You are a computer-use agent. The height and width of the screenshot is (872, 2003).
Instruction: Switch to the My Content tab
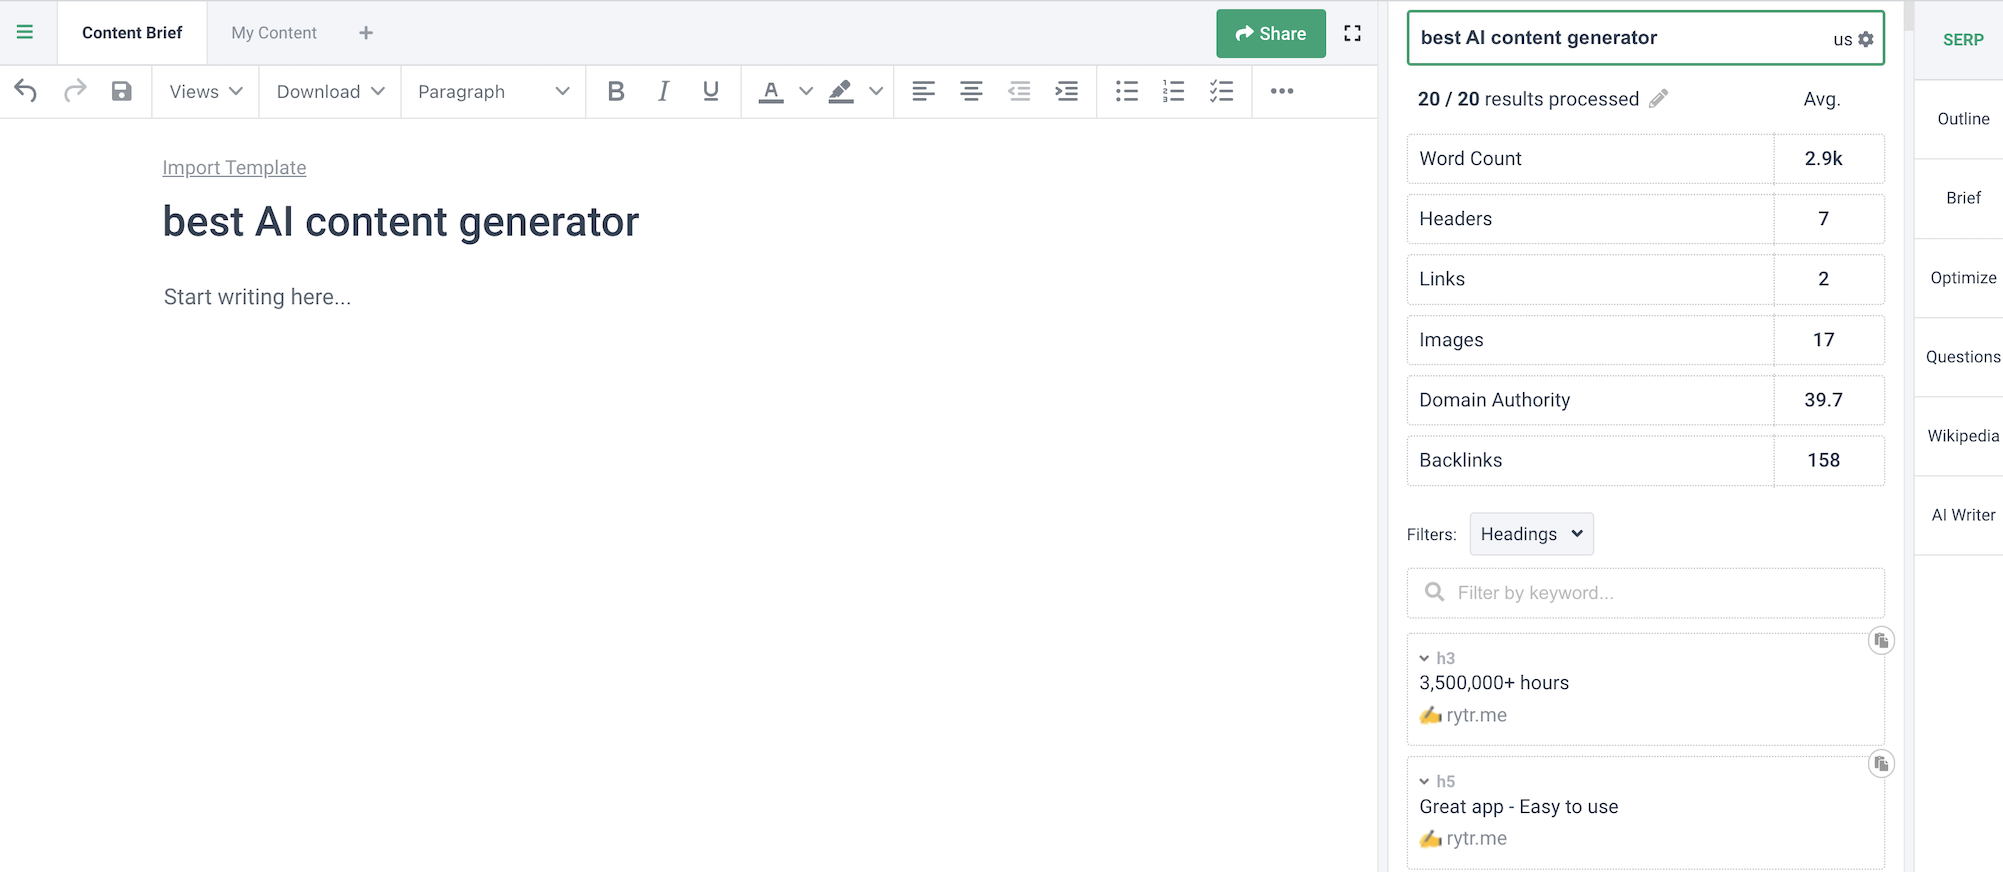click(x=273, y=33)
